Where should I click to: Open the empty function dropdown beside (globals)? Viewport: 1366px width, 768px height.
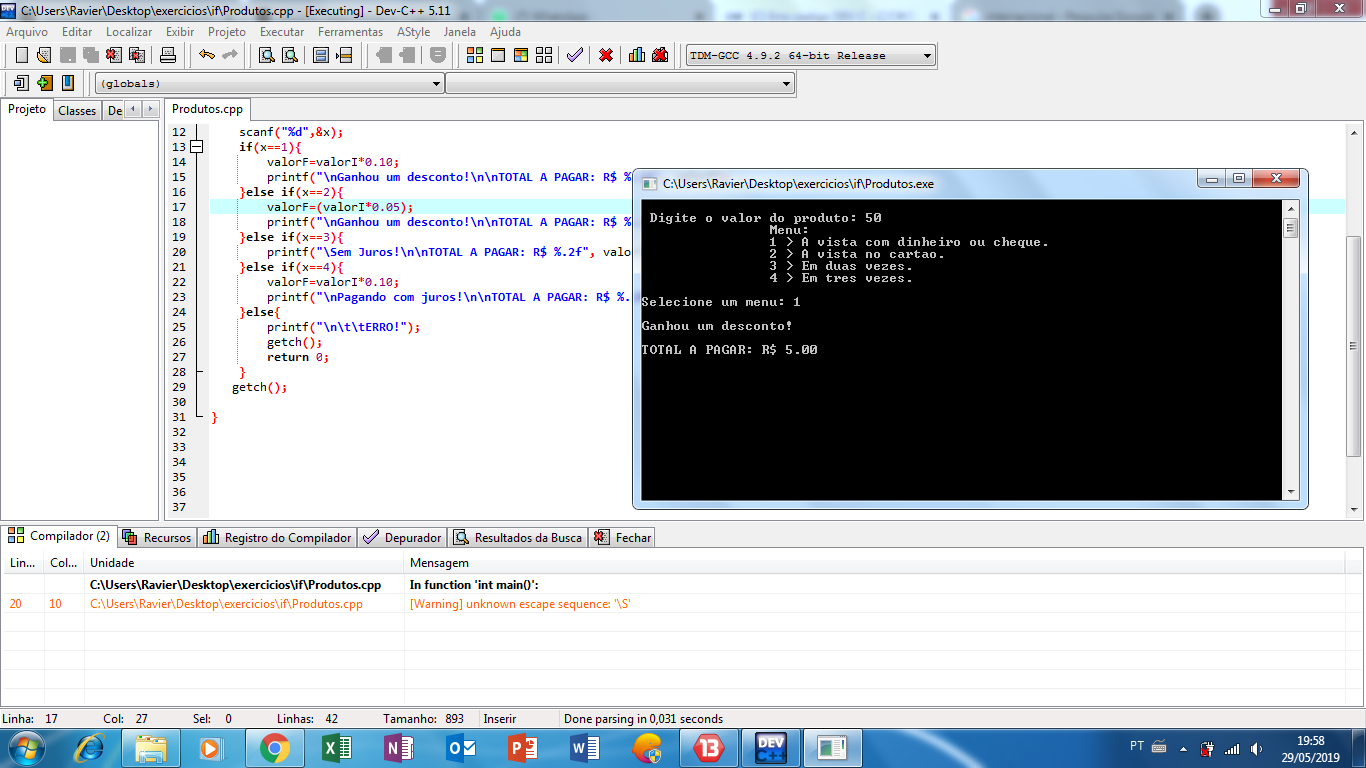[787, 84]
